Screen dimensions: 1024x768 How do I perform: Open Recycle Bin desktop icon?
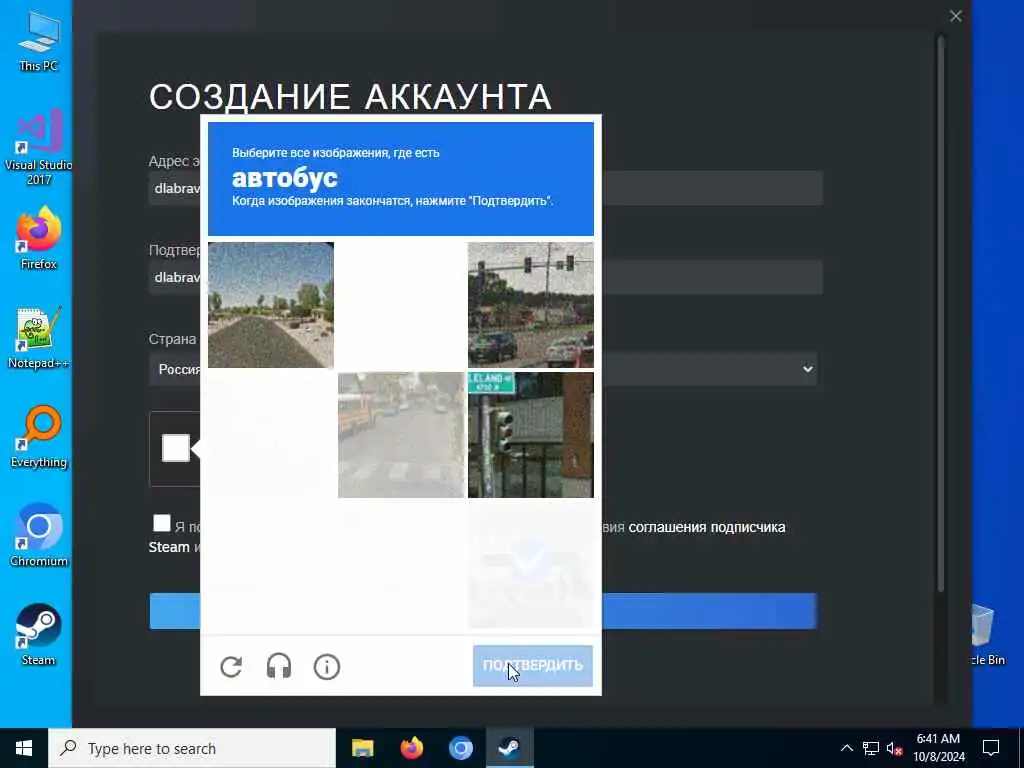click(x=986, y=635)
